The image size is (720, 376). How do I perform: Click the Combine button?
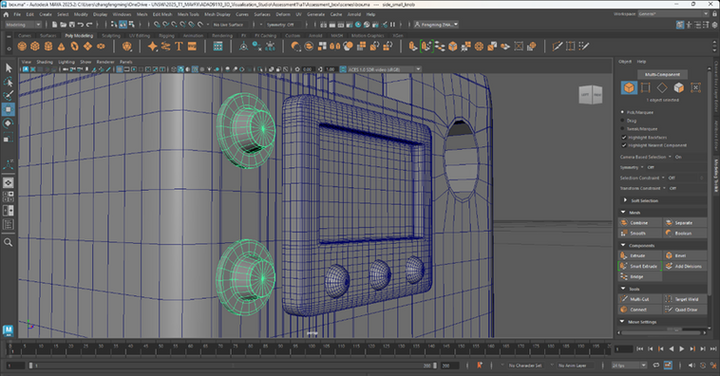point(641,223)
